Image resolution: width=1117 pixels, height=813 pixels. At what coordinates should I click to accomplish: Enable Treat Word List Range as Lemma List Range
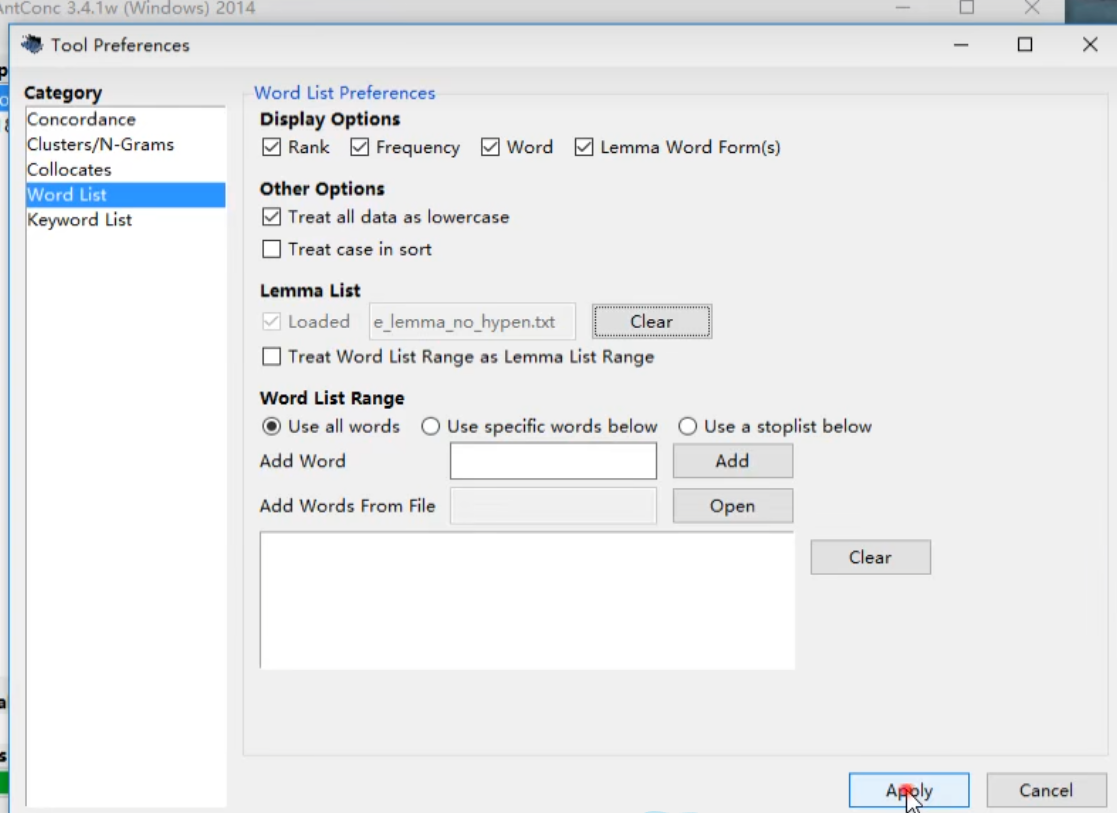point(271,356)
